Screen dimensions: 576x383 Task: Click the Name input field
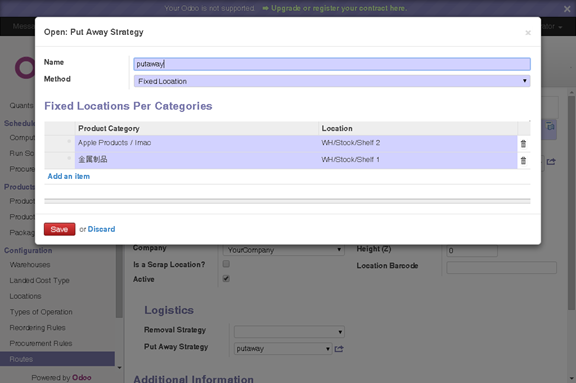[332, 64]
